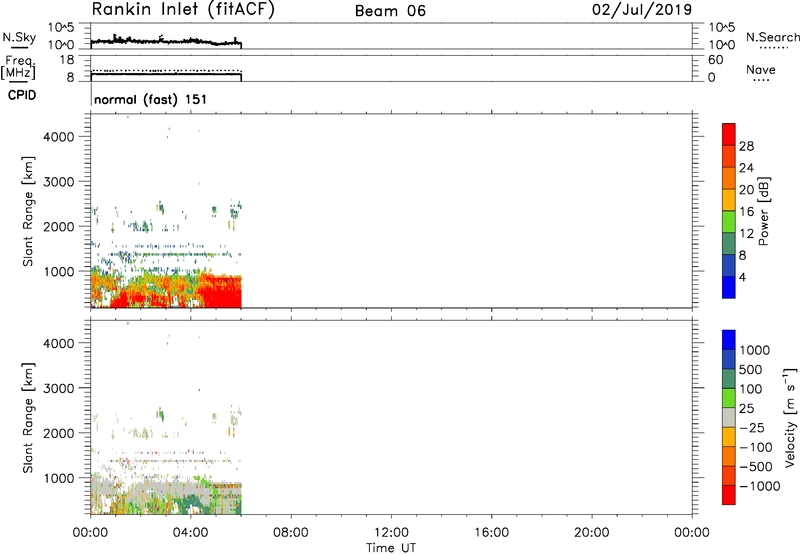The image size is (800, 554).
Task: Click the sky noise trace line
Action: 166,41
